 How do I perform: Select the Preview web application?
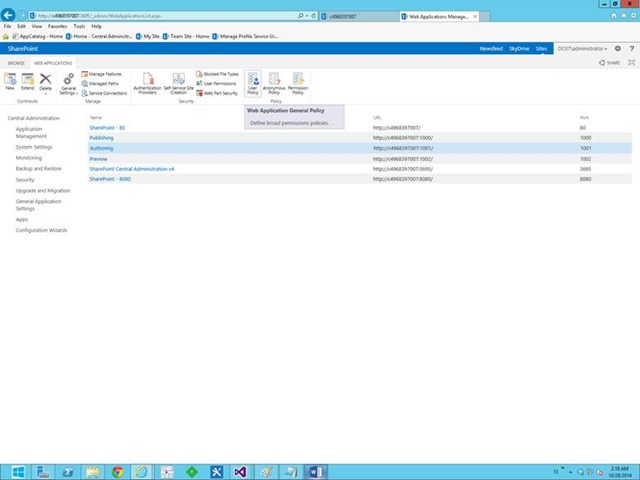98,159
